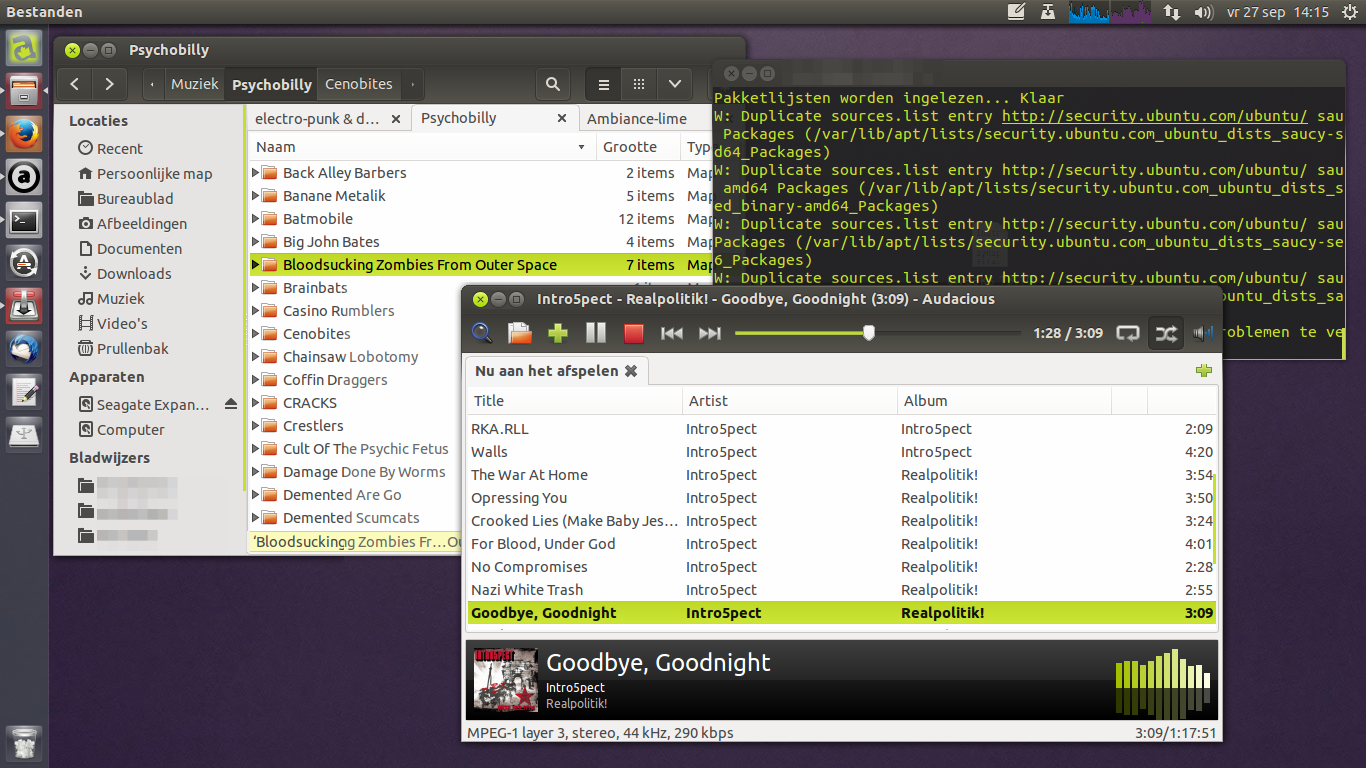Viewport: 1366px width, 768px height.
Task: Select track 'Nazi White Trash'
Action: pos(840,590)
